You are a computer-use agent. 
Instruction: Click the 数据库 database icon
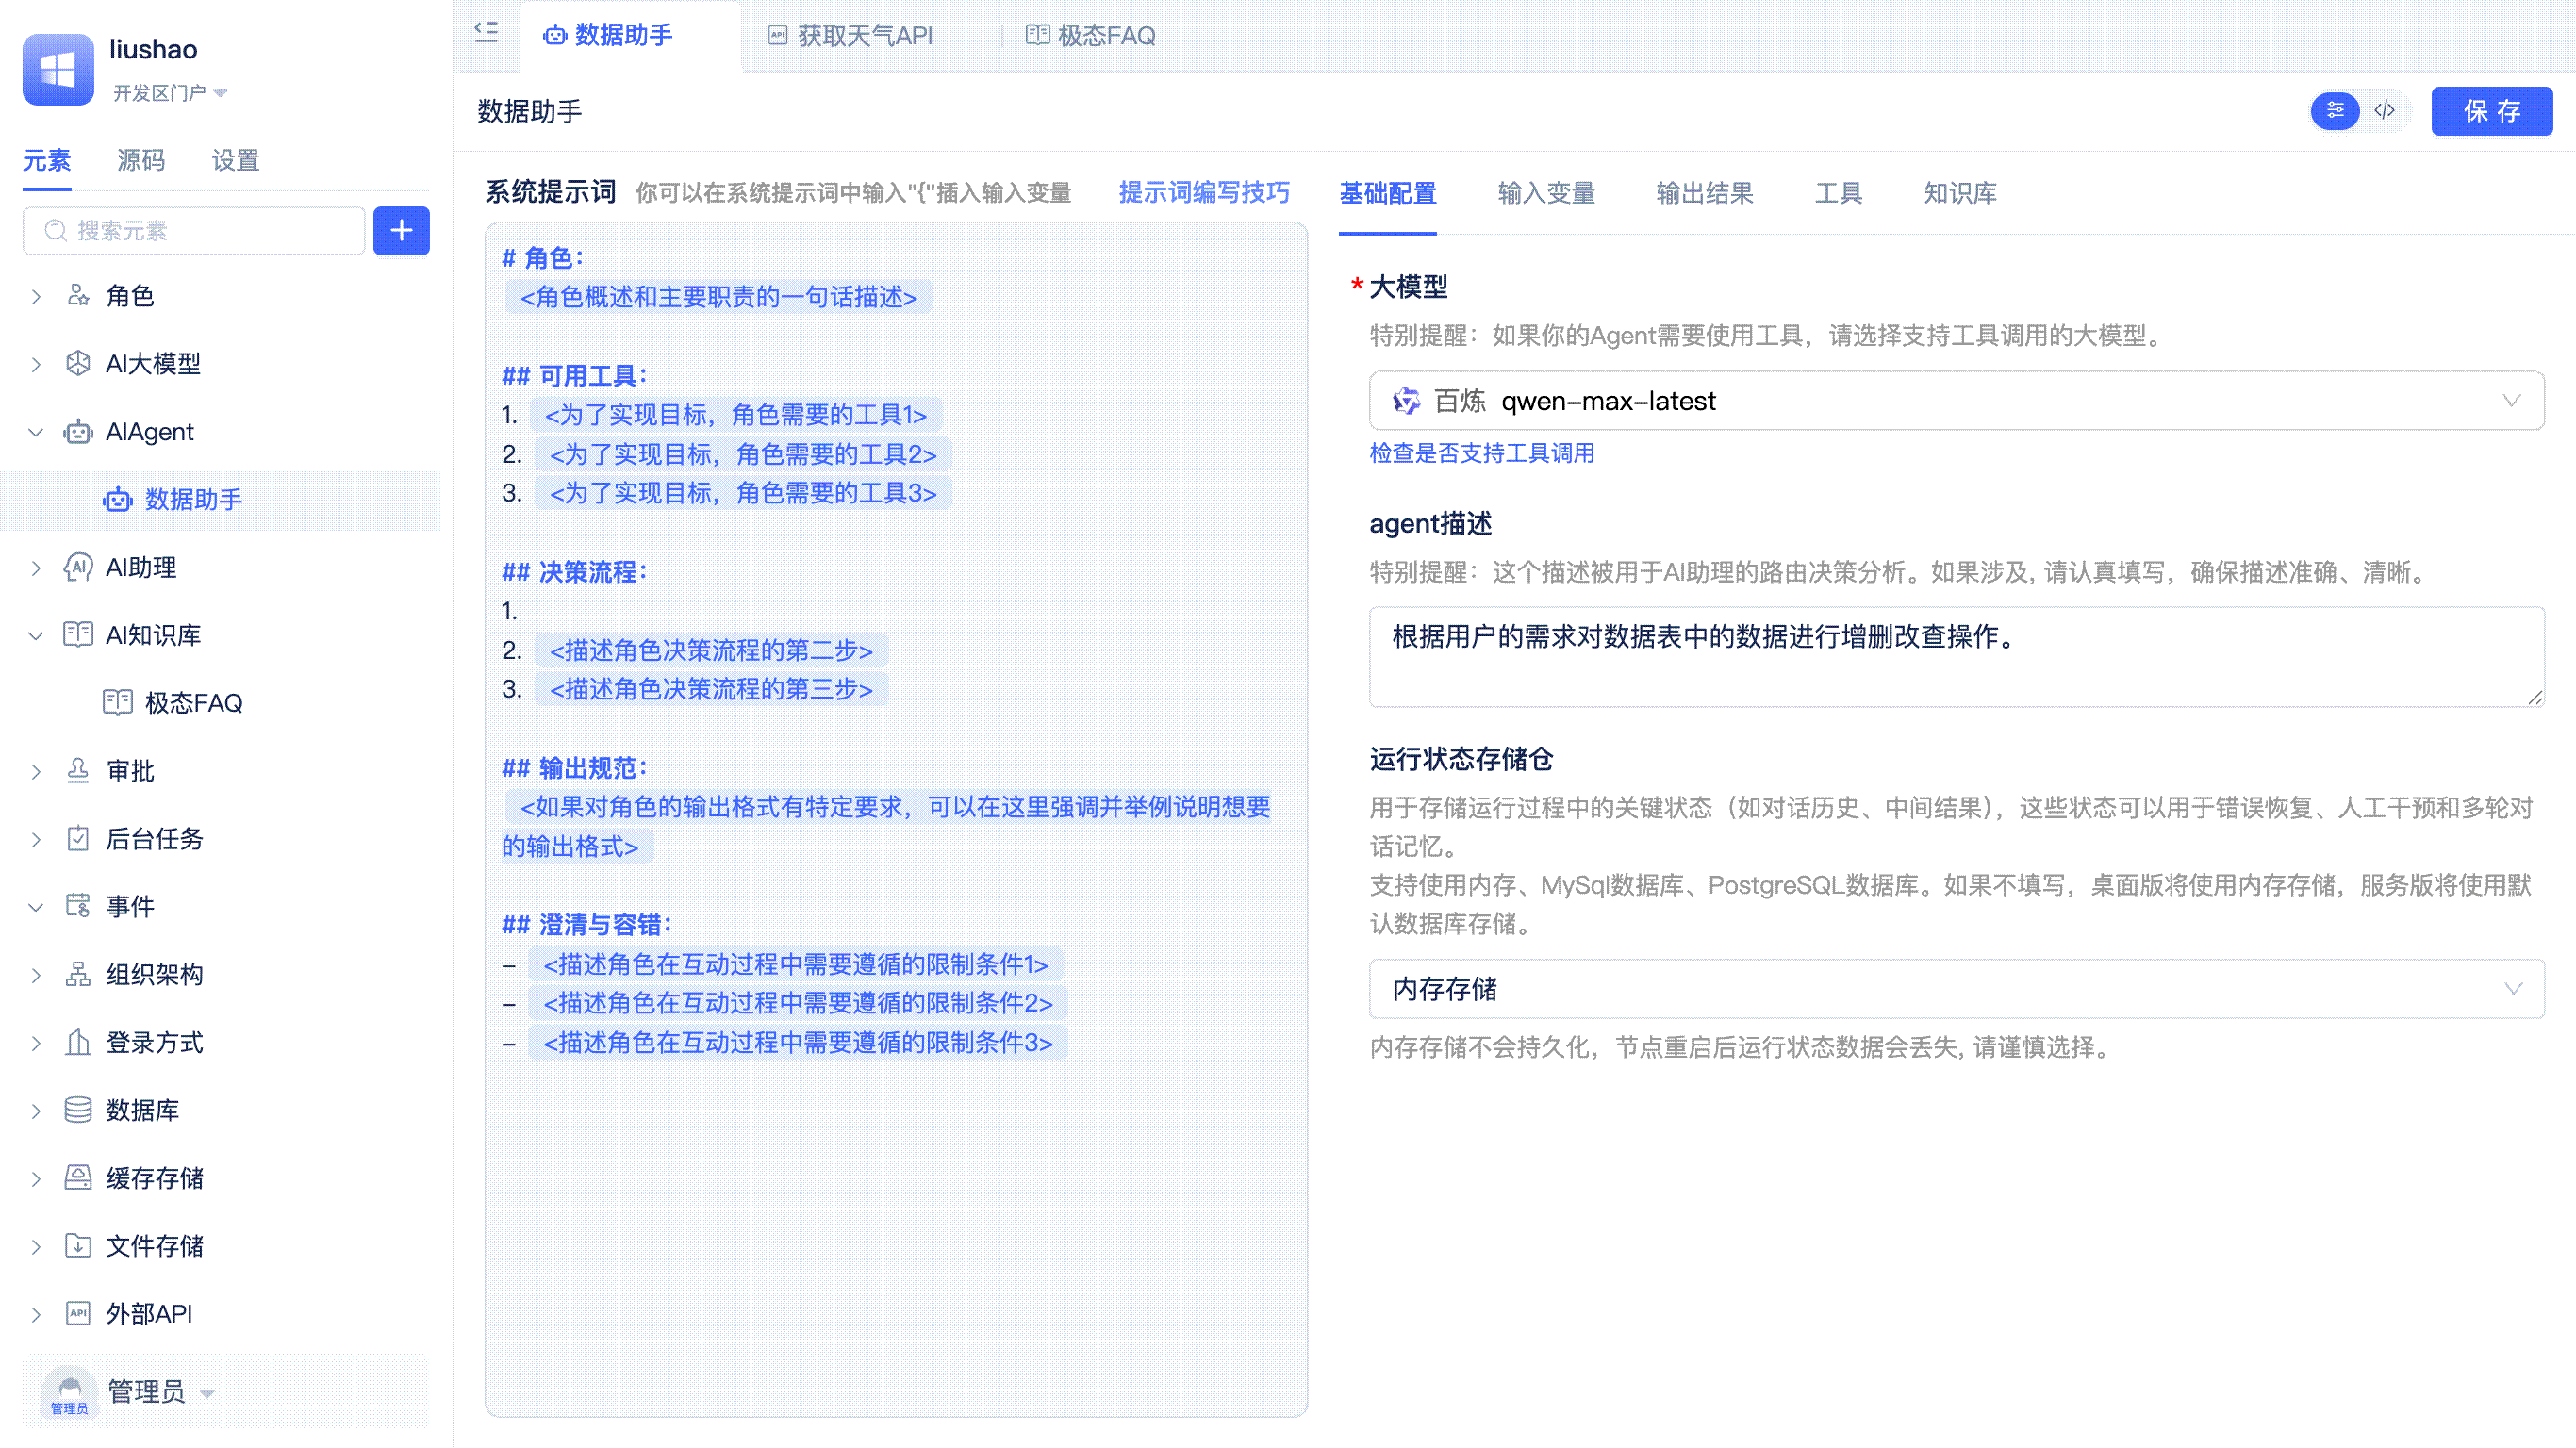[78, 1110]
